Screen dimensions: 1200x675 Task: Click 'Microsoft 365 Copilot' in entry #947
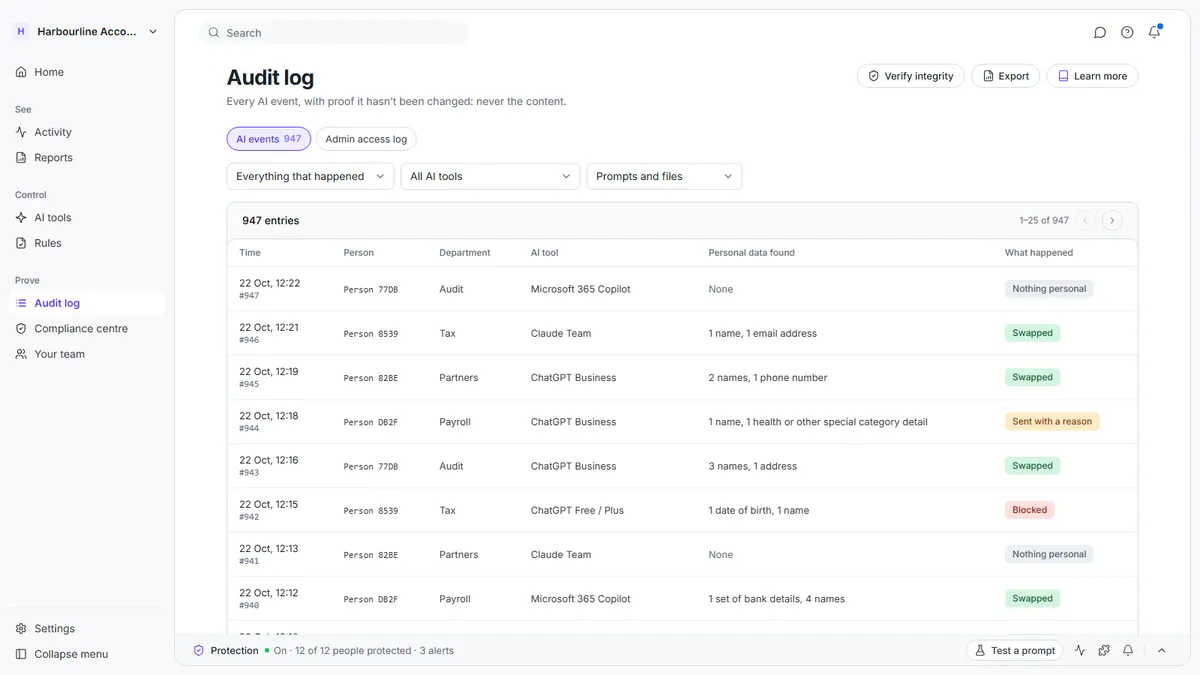point(581,289)
